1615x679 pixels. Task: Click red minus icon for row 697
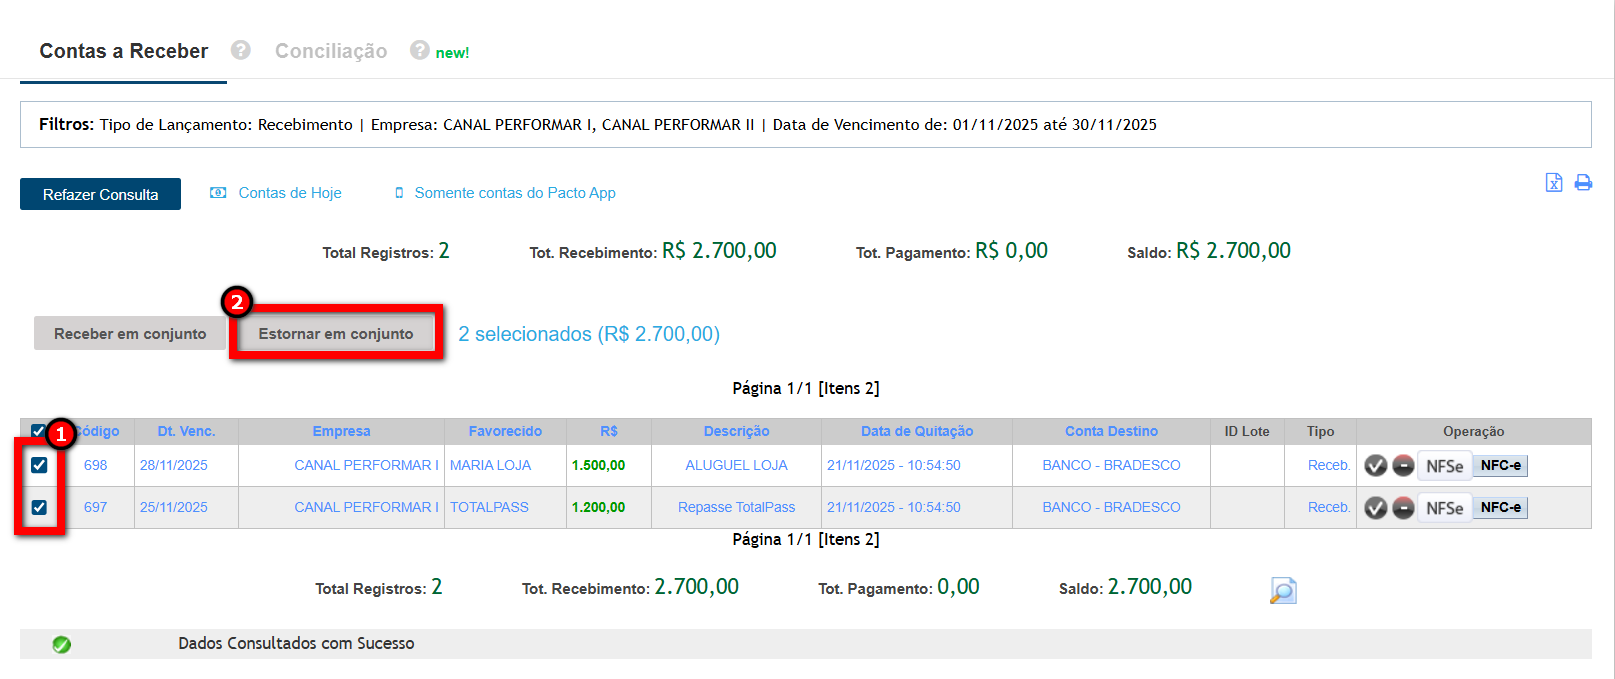point(1403,508)
